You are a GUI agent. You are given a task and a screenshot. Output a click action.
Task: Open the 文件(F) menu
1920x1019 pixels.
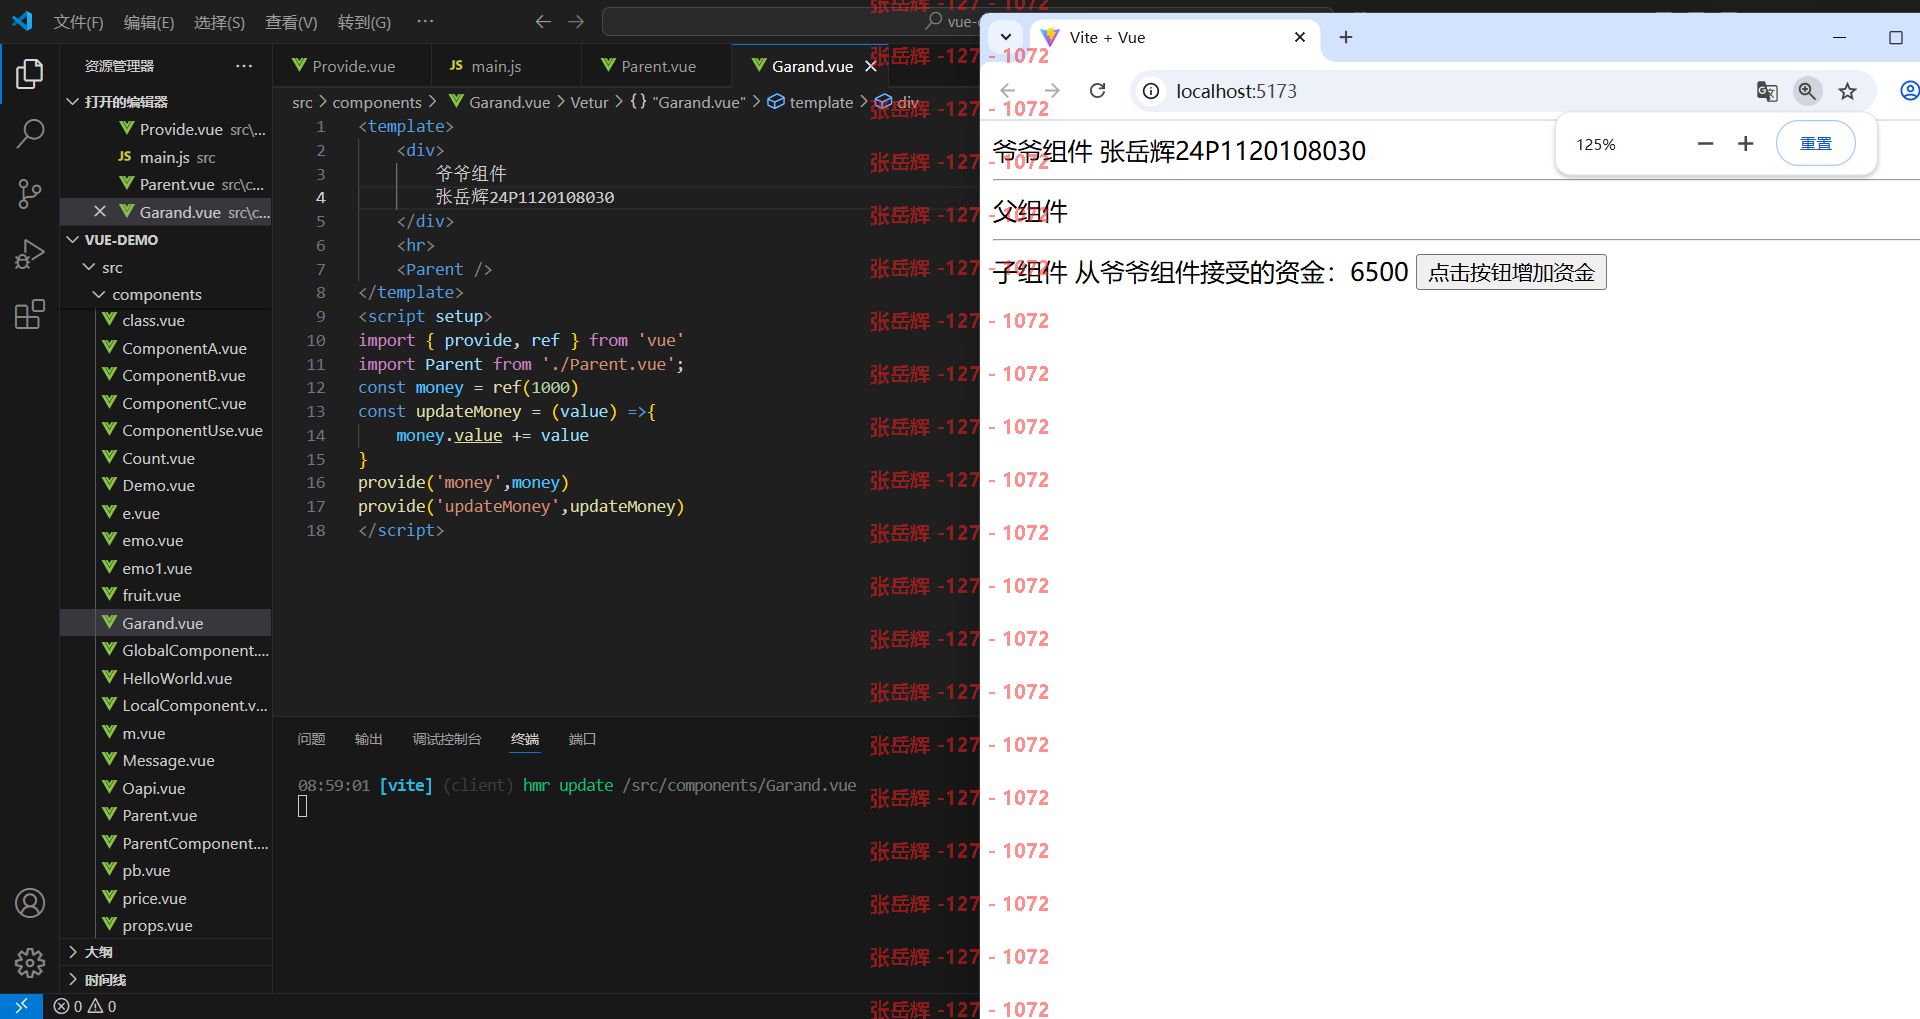(x=78, y=21)
